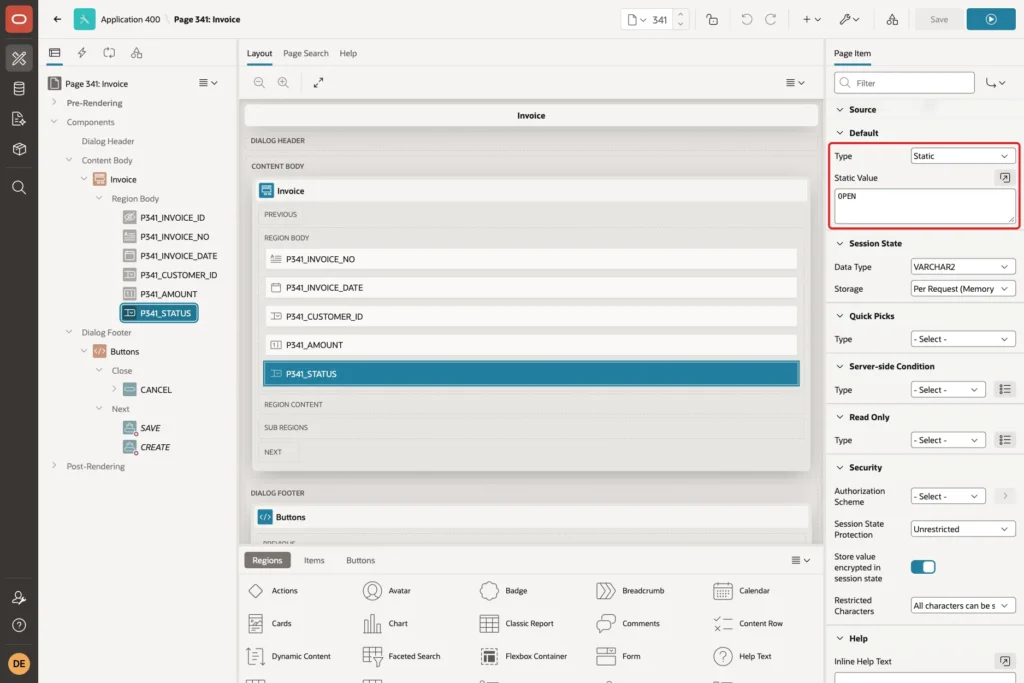The image size is (1024, 683).
Task: Open the Utilities wrench menu
Action: [849, 20]
